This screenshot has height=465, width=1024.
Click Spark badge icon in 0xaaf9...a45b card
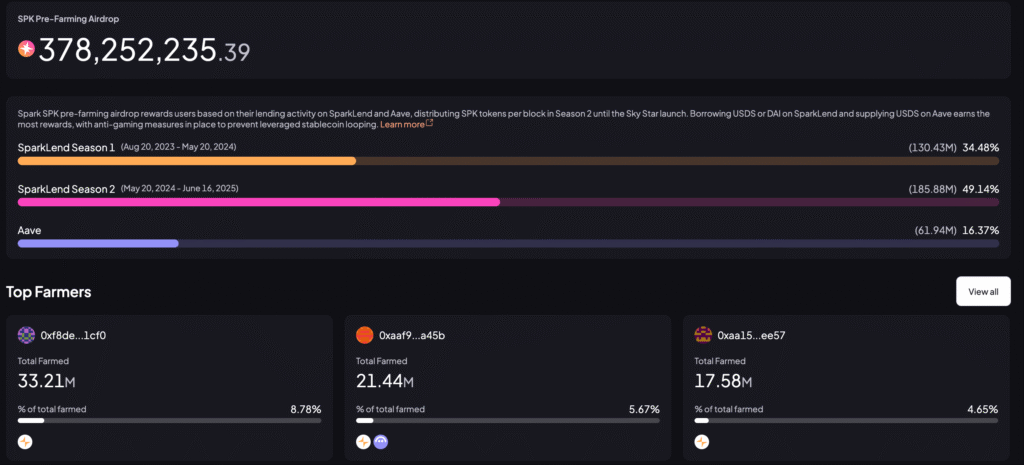pyautogui.click(x=364, y=442)
